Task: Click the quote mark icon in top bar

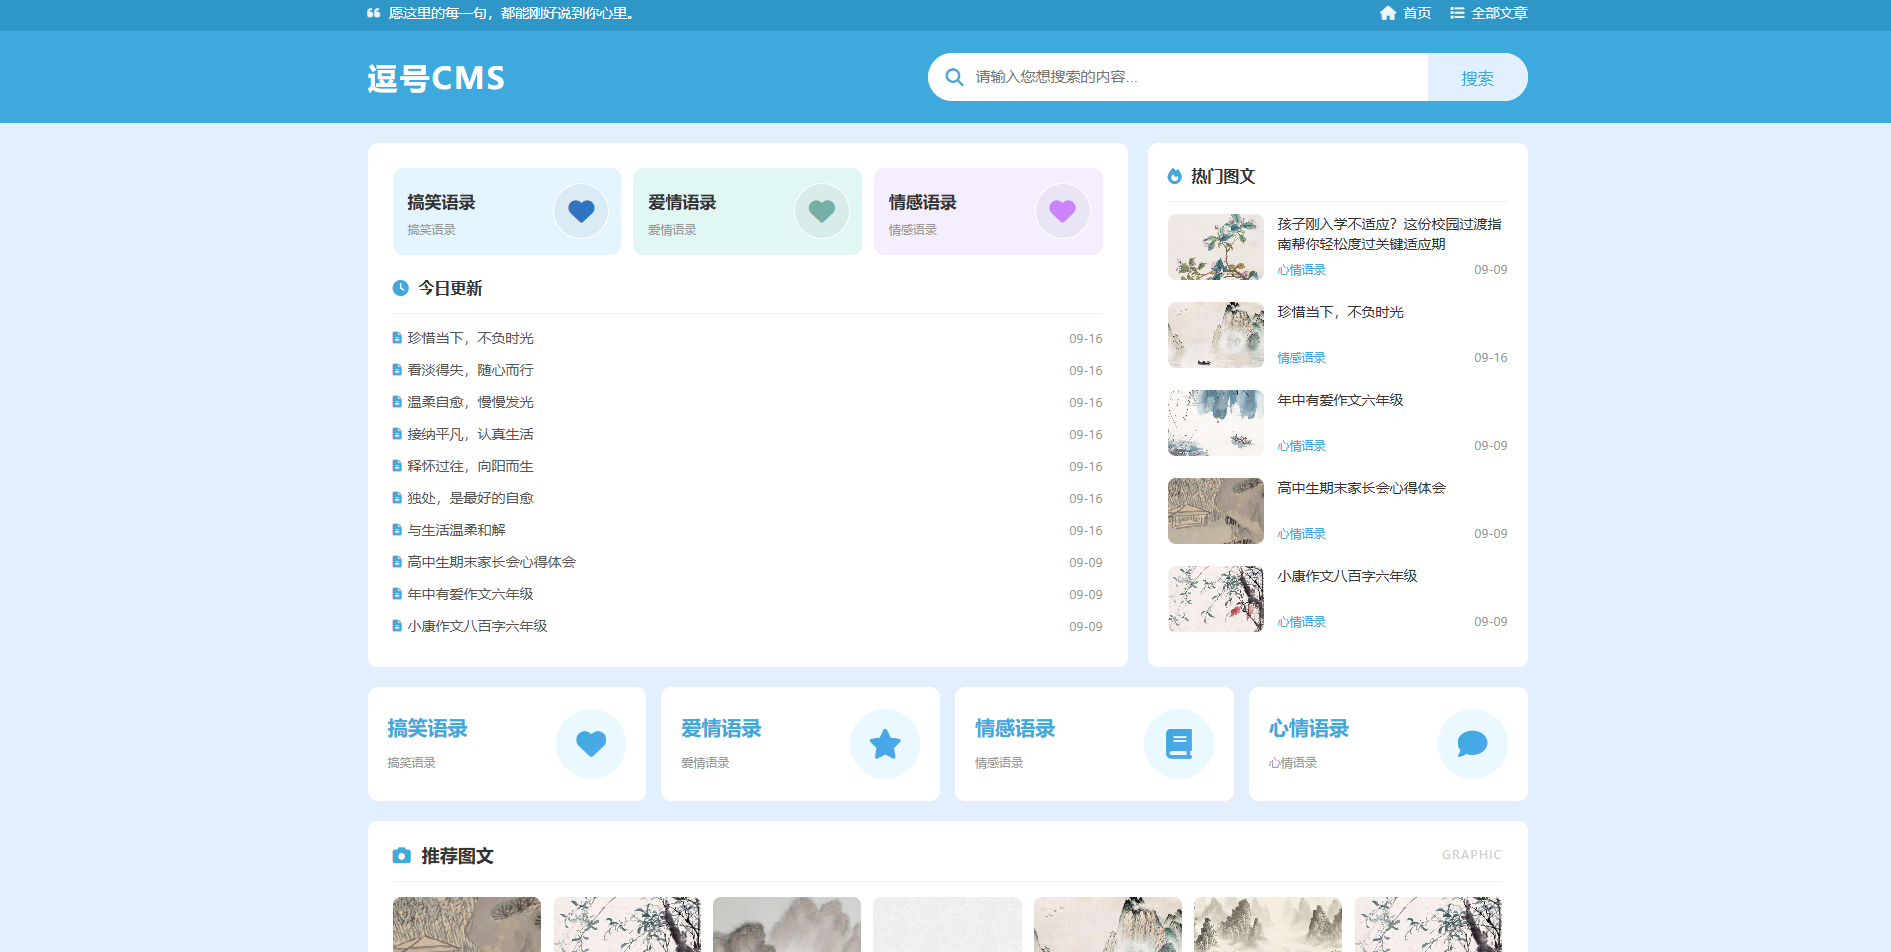Action: [x=374, y=13]
